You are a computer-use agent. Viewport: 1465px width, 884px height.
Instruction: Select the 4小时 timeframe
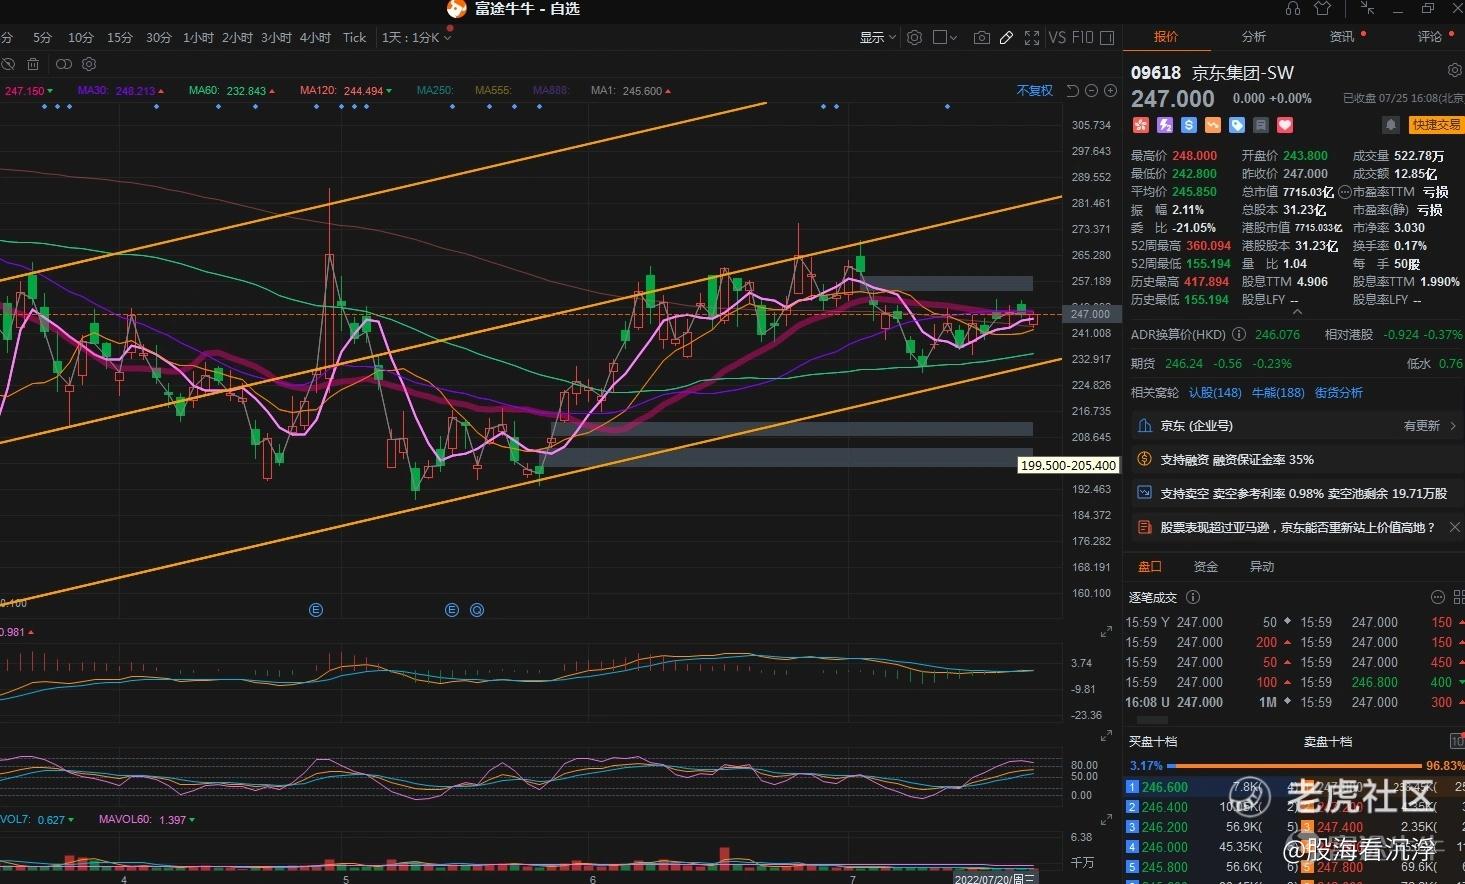click(x=315, y=37)
